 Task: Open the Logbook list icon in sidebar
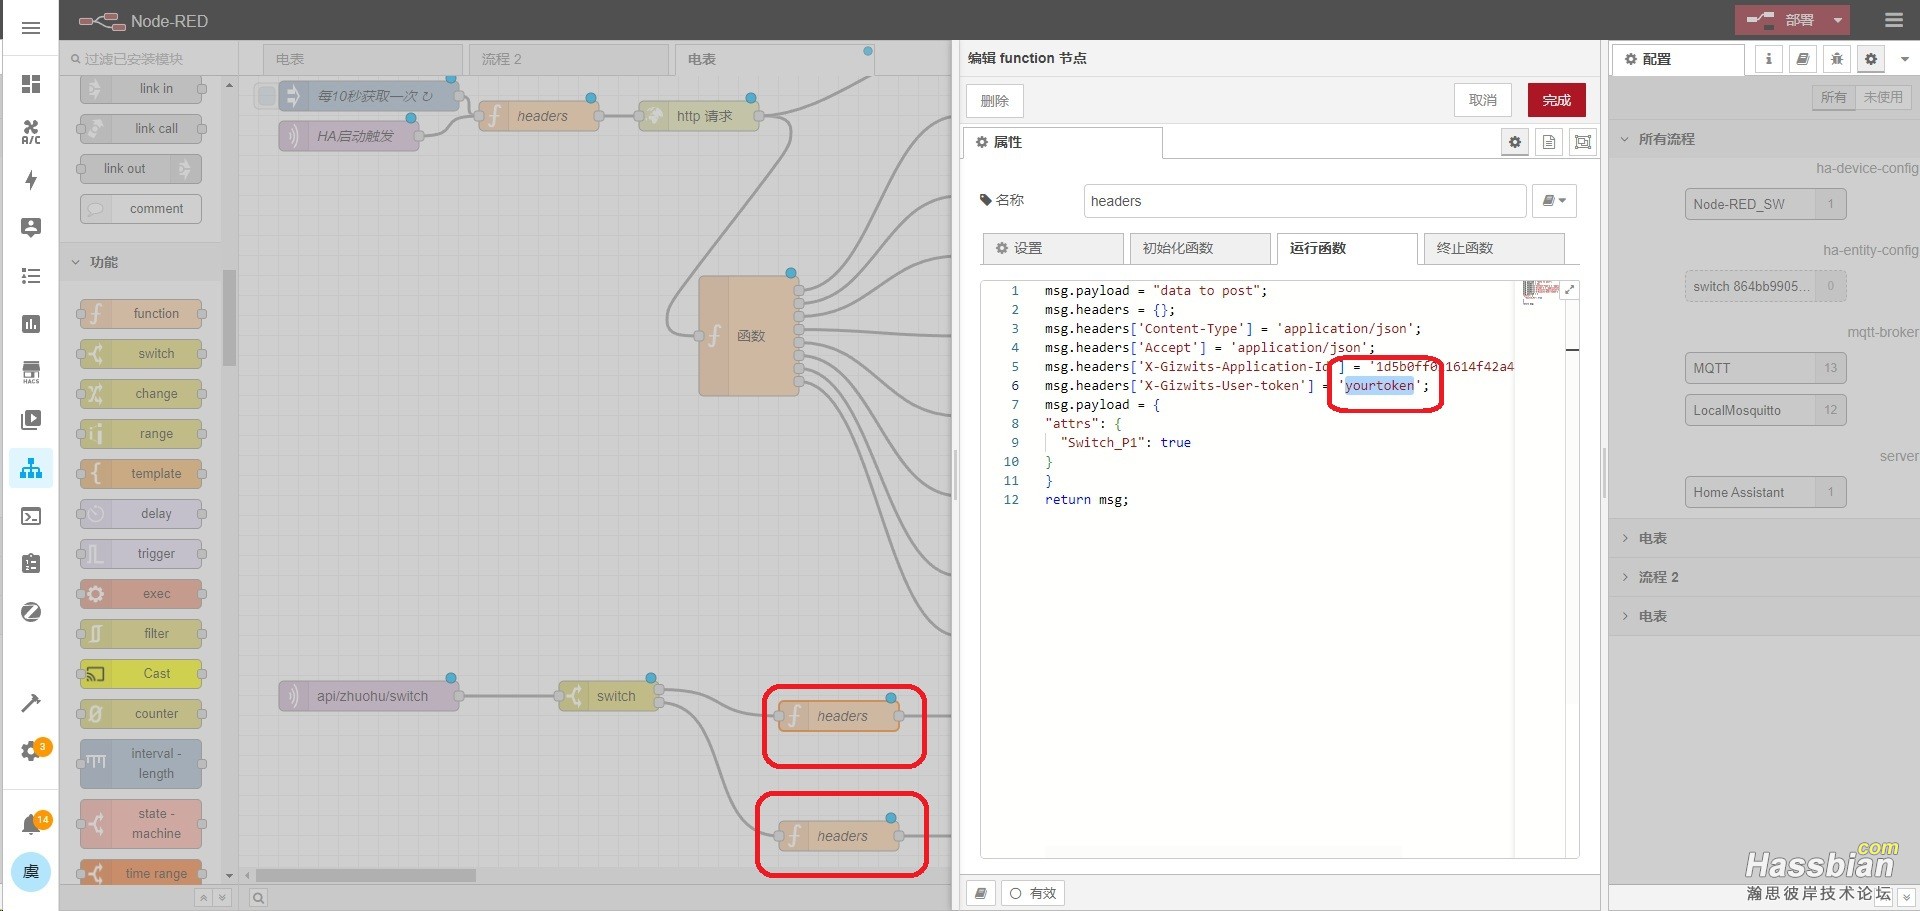31,276
